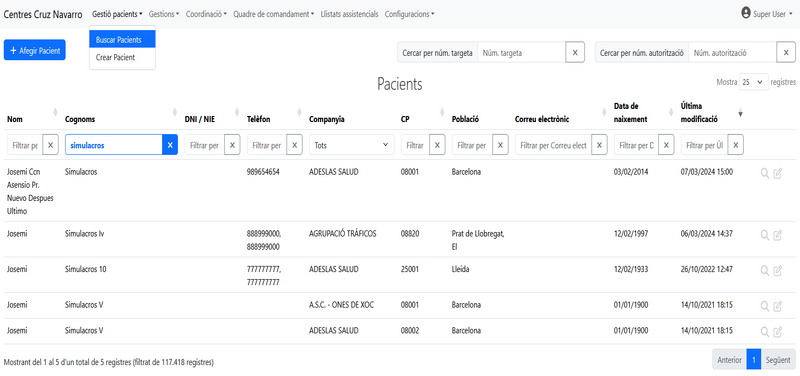
Task: Go to the Següent page
Action: 778,360
